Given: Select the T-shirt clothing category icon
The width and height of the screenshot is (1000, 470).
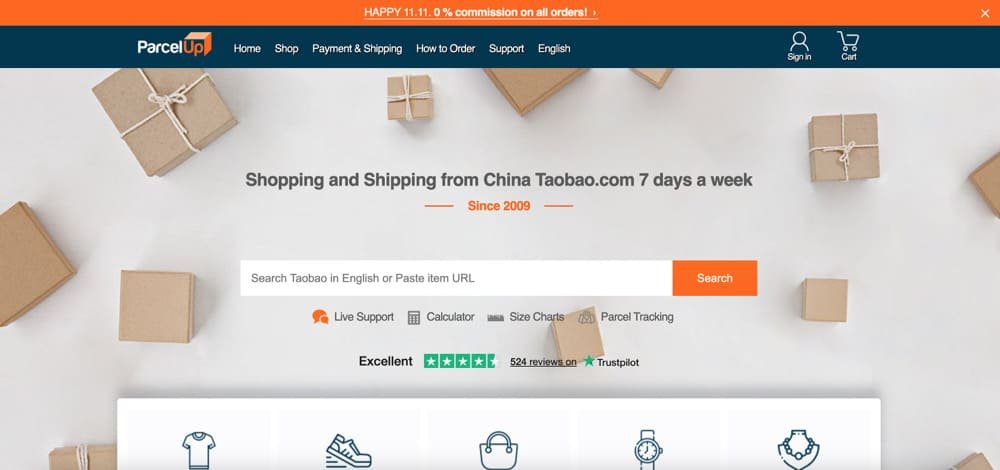Looking at the screenshot, I should click(x=198, y=450).
